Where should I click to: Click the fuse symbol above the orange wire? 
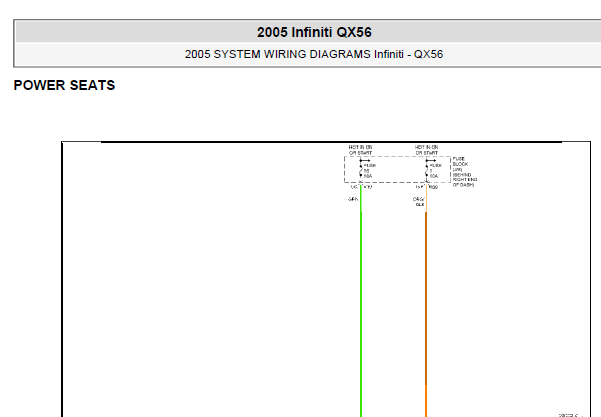[427, 171]
